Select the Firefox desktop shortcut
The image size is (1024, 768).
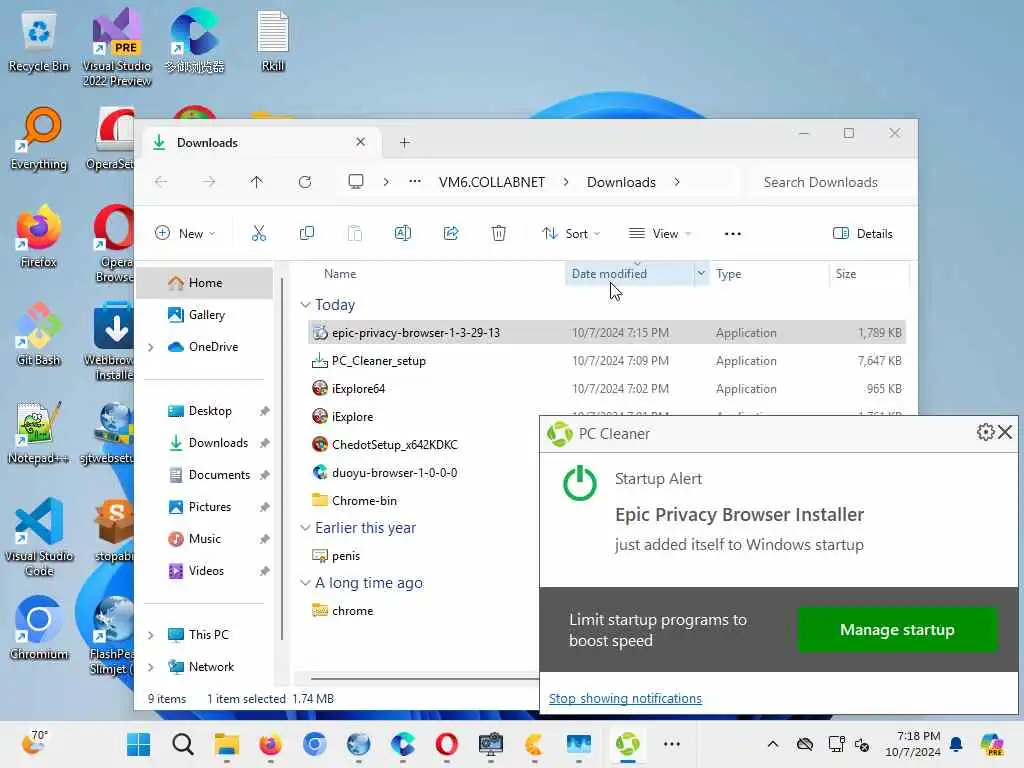(x=39, y=237)
